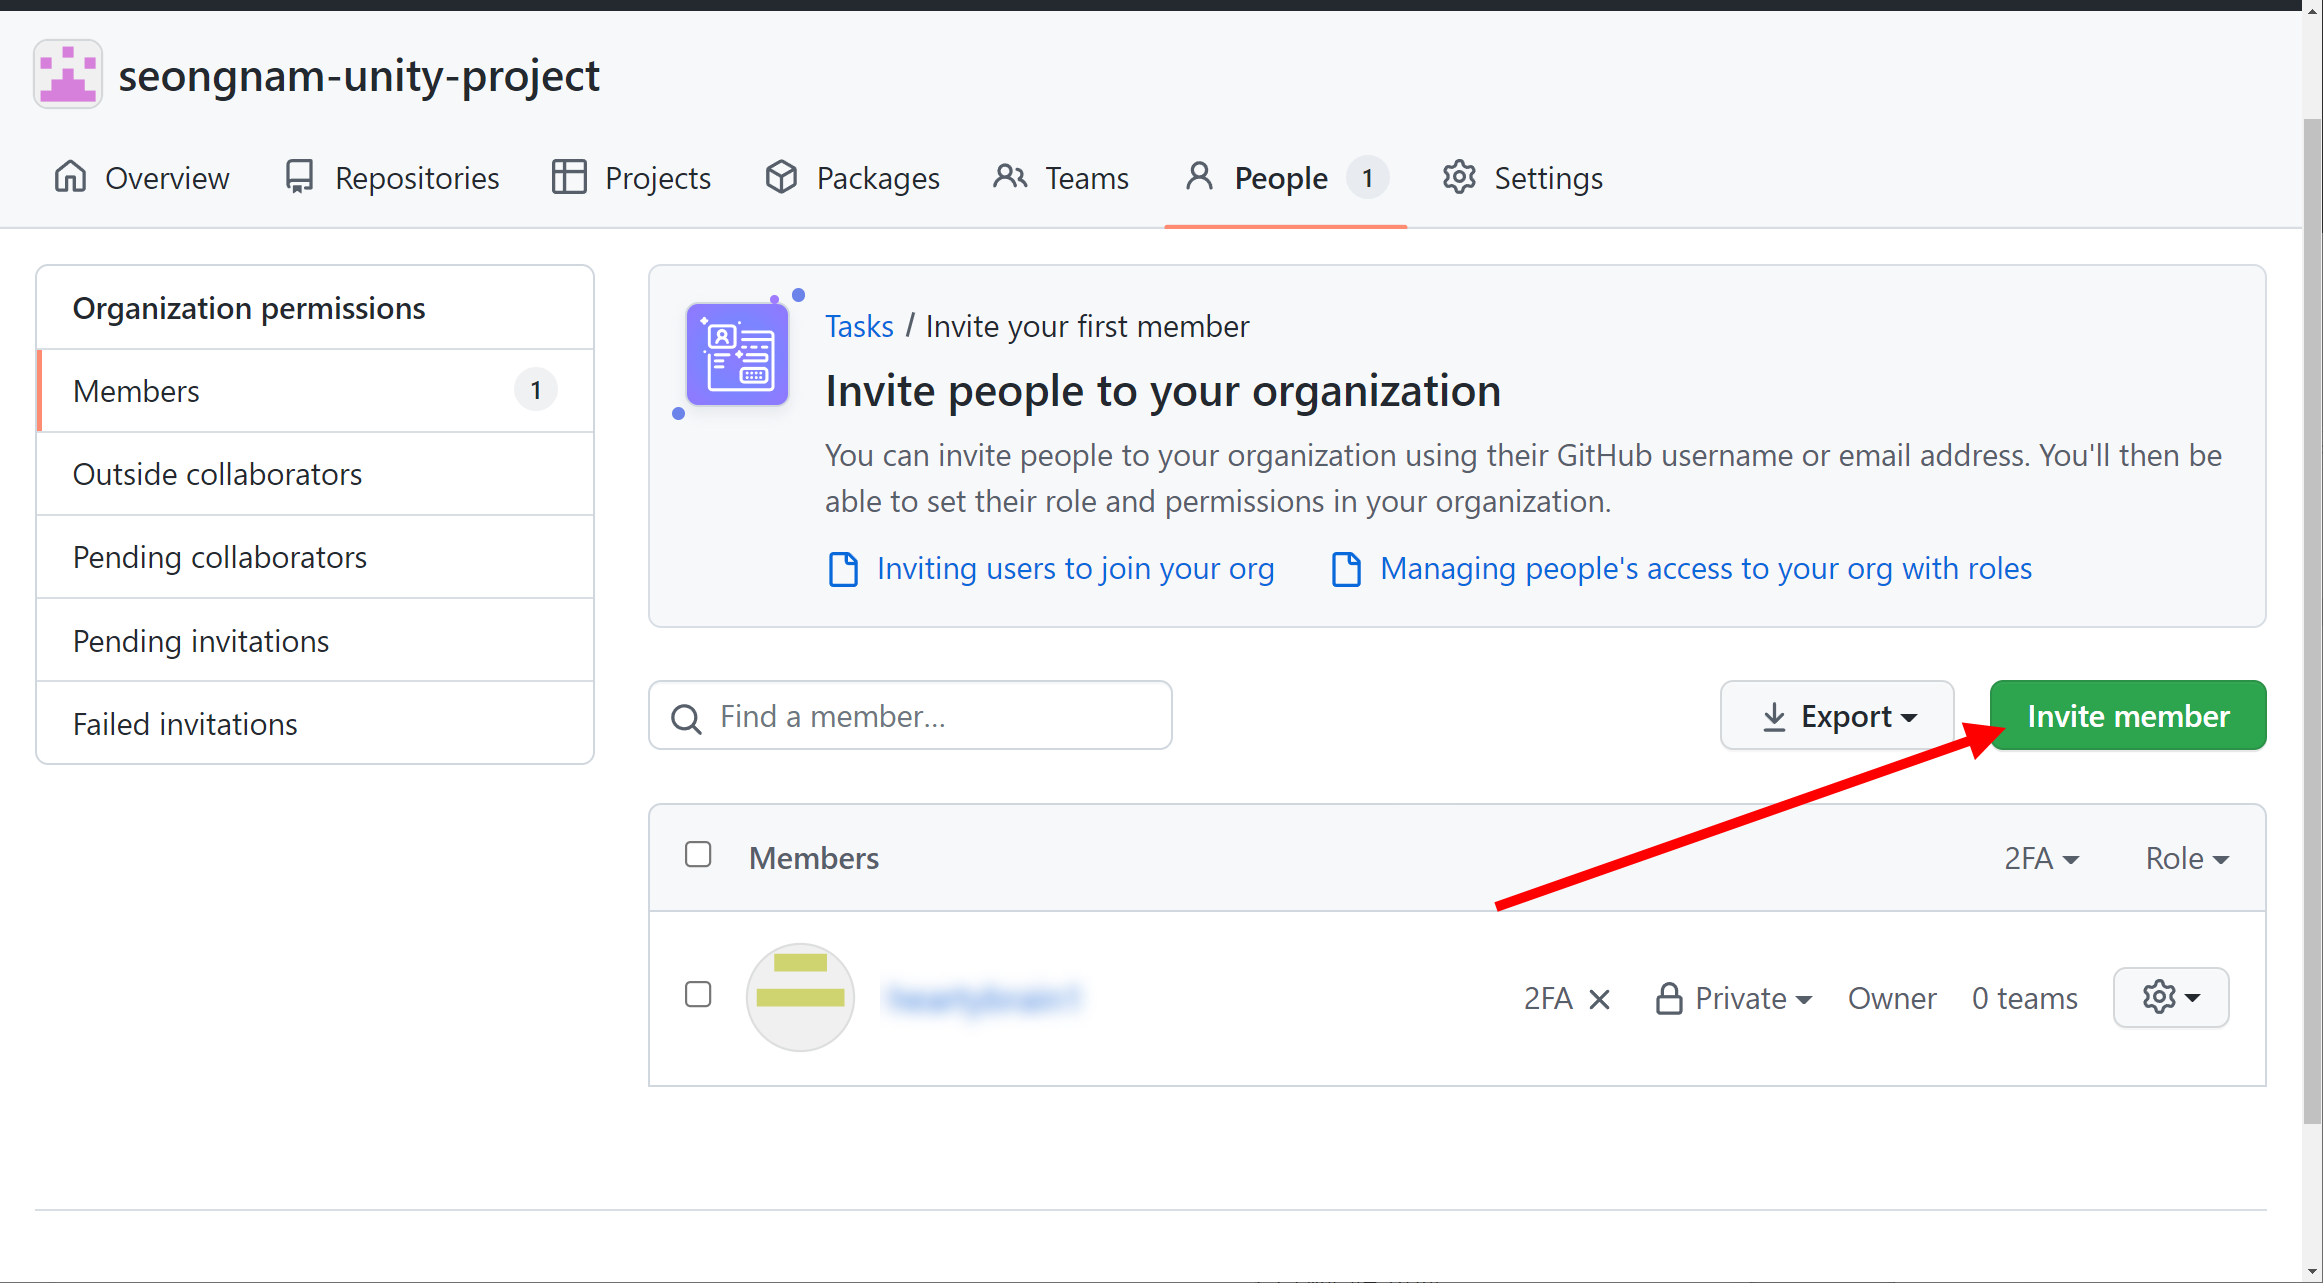The width and height of the screenshot is (2323, 1283).
Task: Click the Packages cube icon
Action: pos(781,177)
